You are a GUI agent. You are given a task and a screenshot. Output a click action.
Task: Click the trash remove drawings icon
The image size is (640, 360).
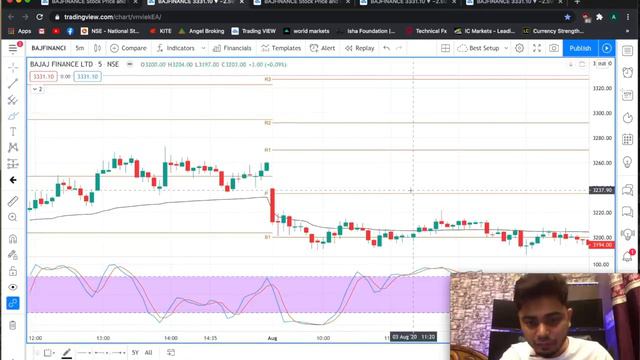[x=13, y=325]
